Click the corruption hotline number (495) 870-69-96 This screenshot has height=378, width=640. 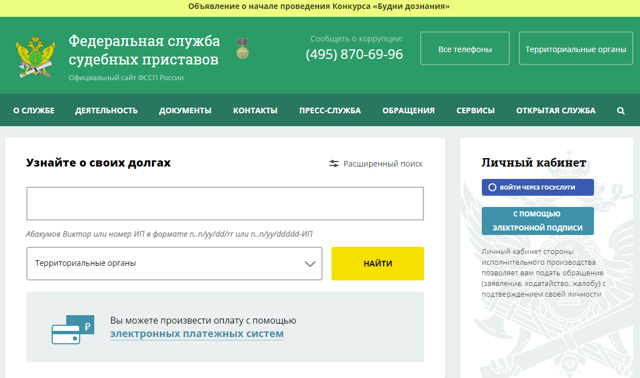[x=354, y=54]
